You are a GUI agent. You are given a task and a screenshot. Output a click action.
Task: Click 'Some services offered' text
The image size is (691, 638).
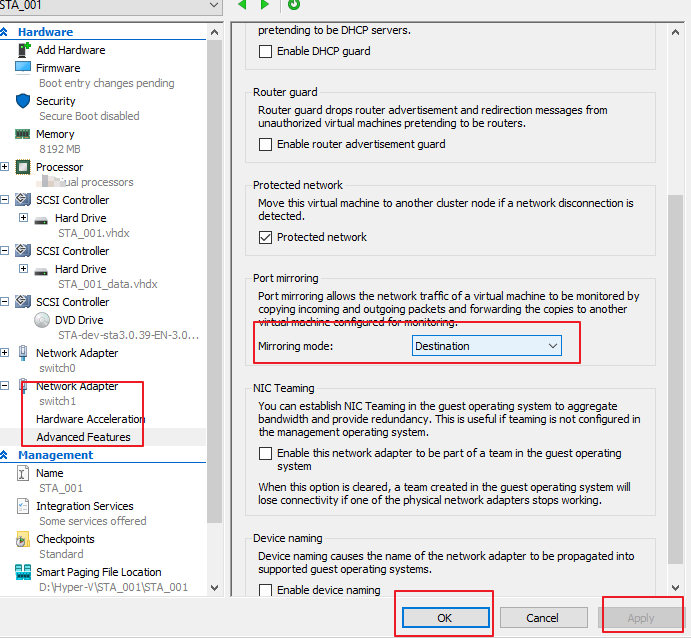(93, 521)
